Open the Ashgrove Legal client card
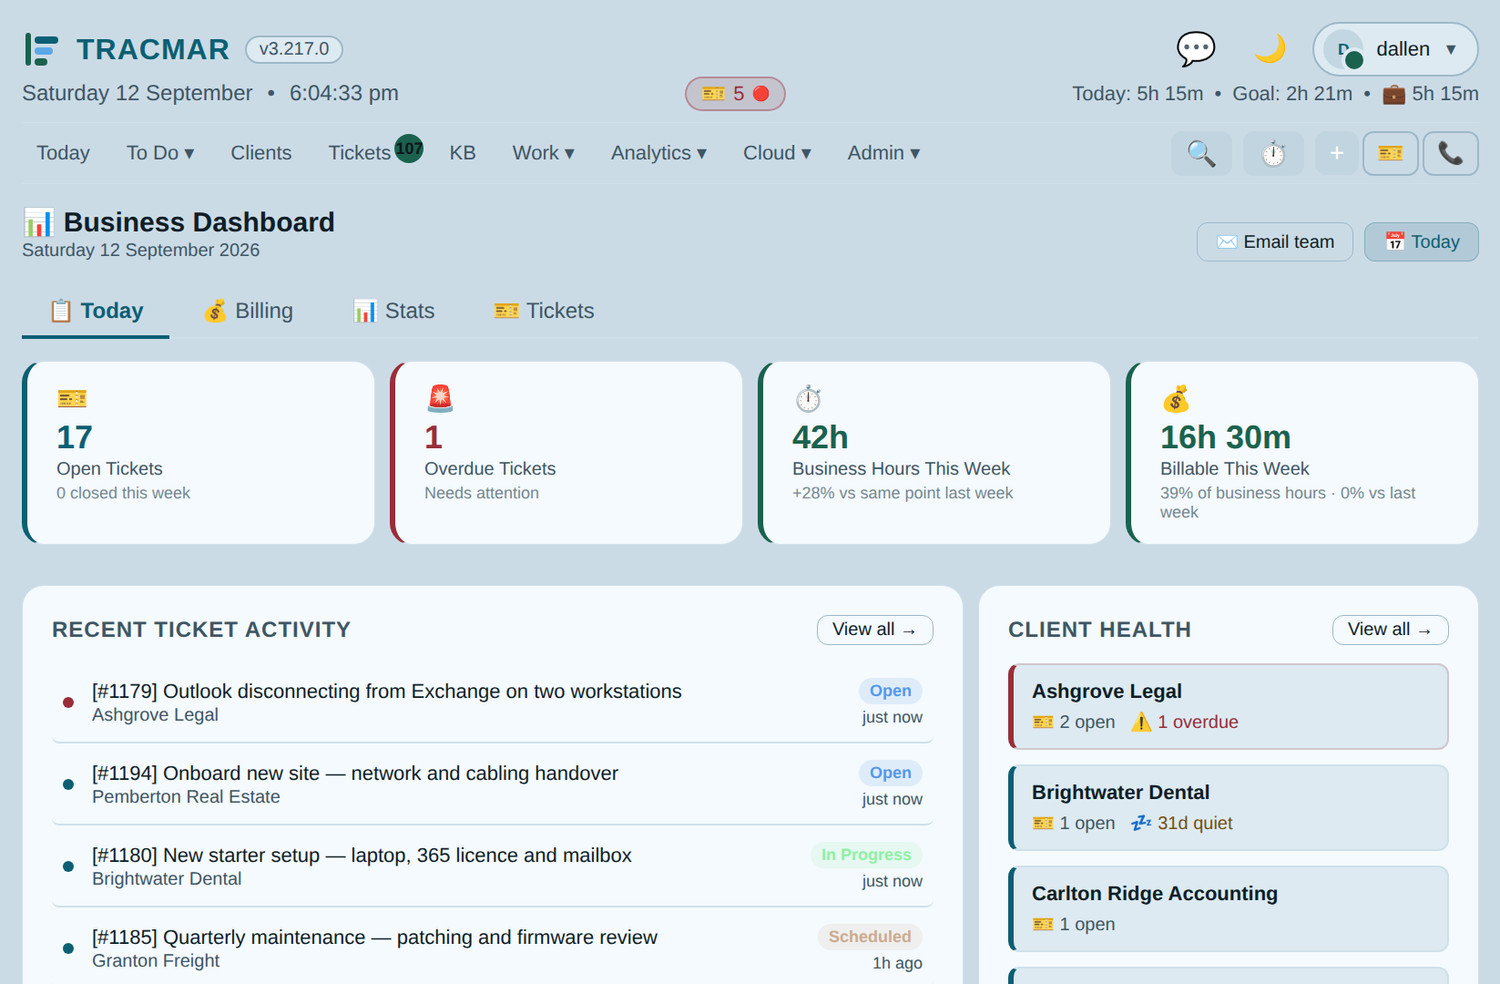1500x984 pixels. [x=1228, y=706]
